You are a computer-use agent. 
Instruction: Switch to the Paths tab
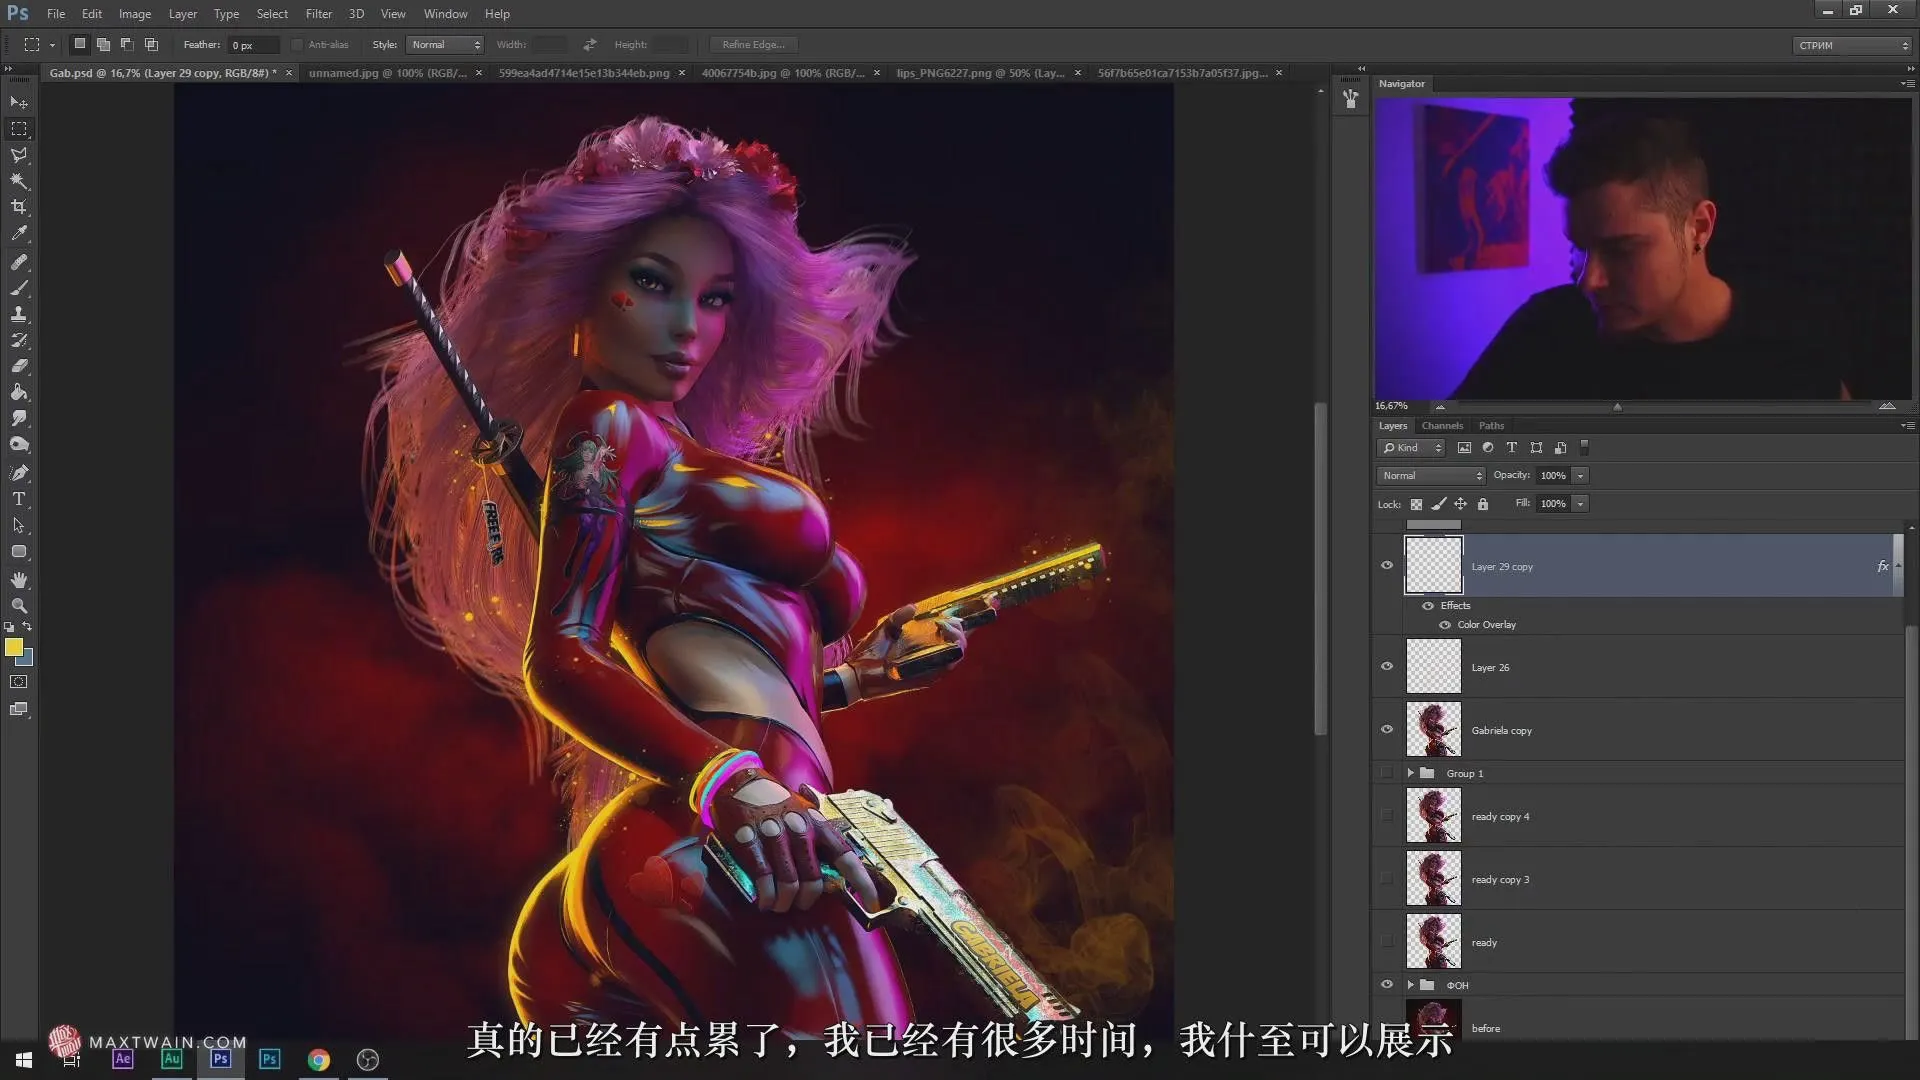click(1491, 426)
